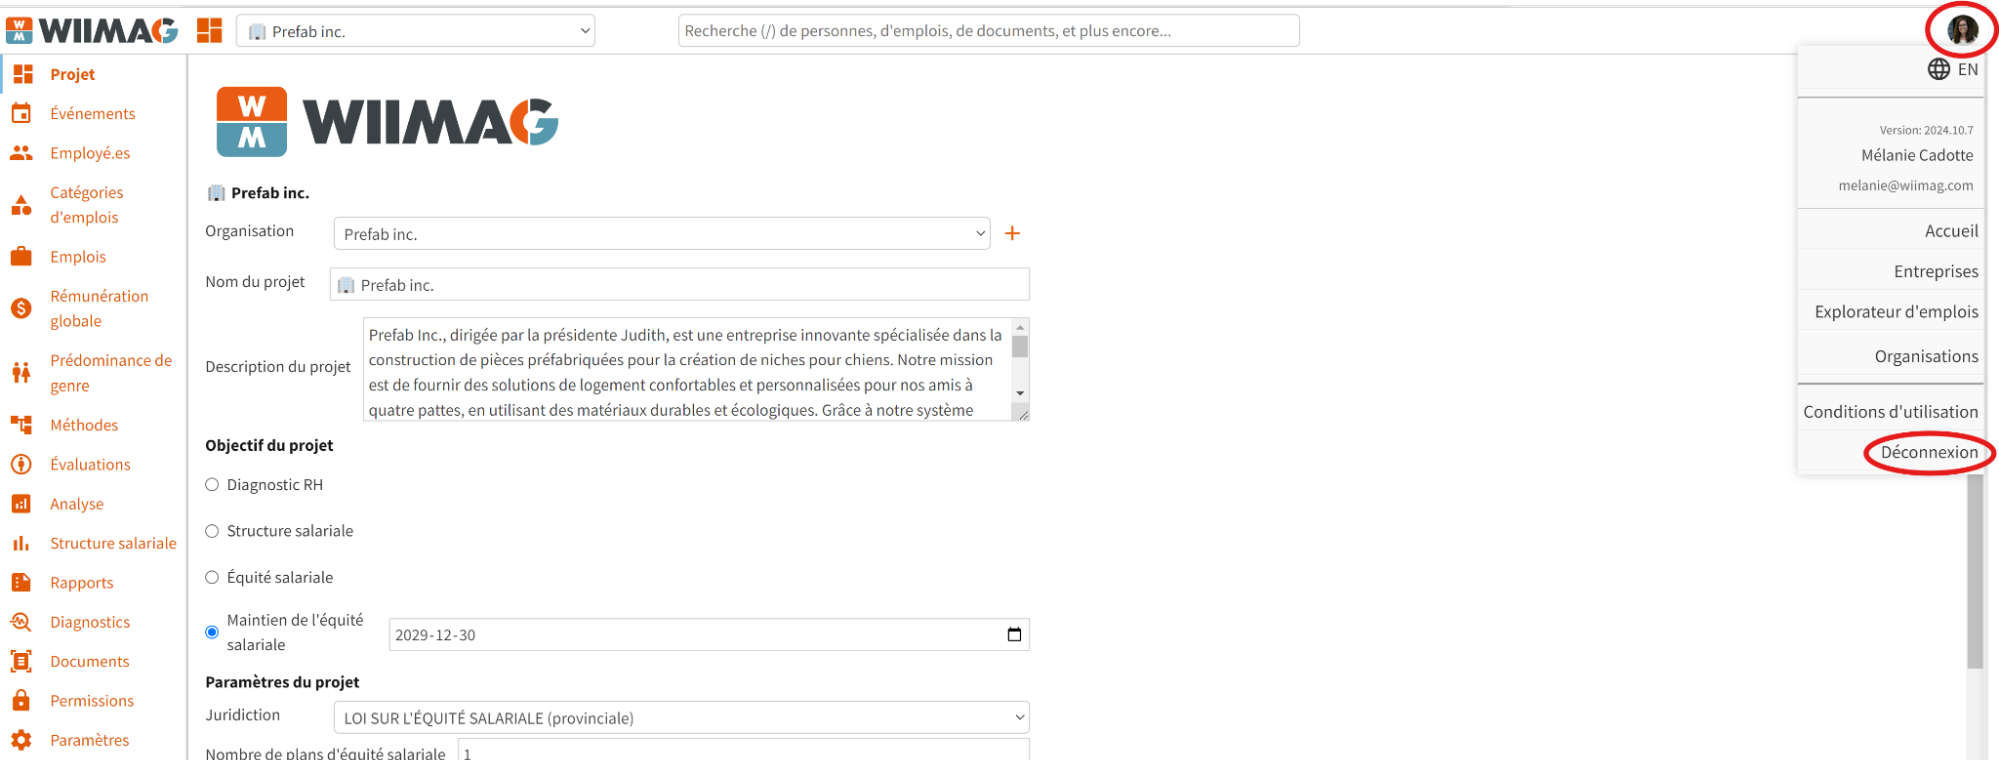Click the Paramètres gear icon

pyautogui.click(x=21, y=740)
